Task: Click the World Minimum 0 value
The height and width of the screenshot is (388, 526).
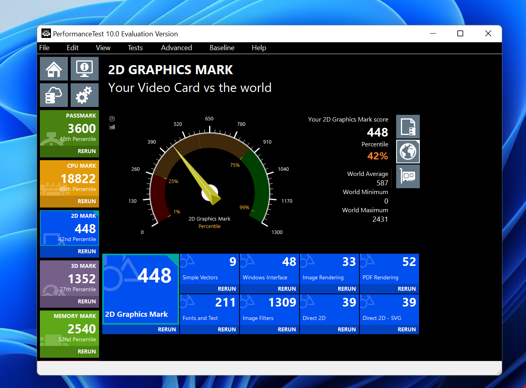Action: click(386, 201)
